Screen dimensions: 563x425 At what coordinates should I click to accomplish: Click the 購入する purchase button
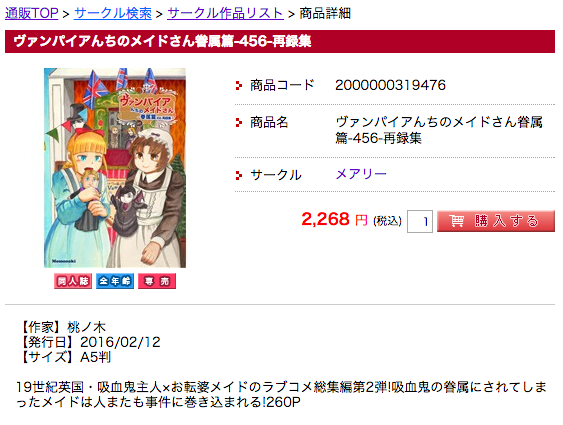click(x=496, y=221)
